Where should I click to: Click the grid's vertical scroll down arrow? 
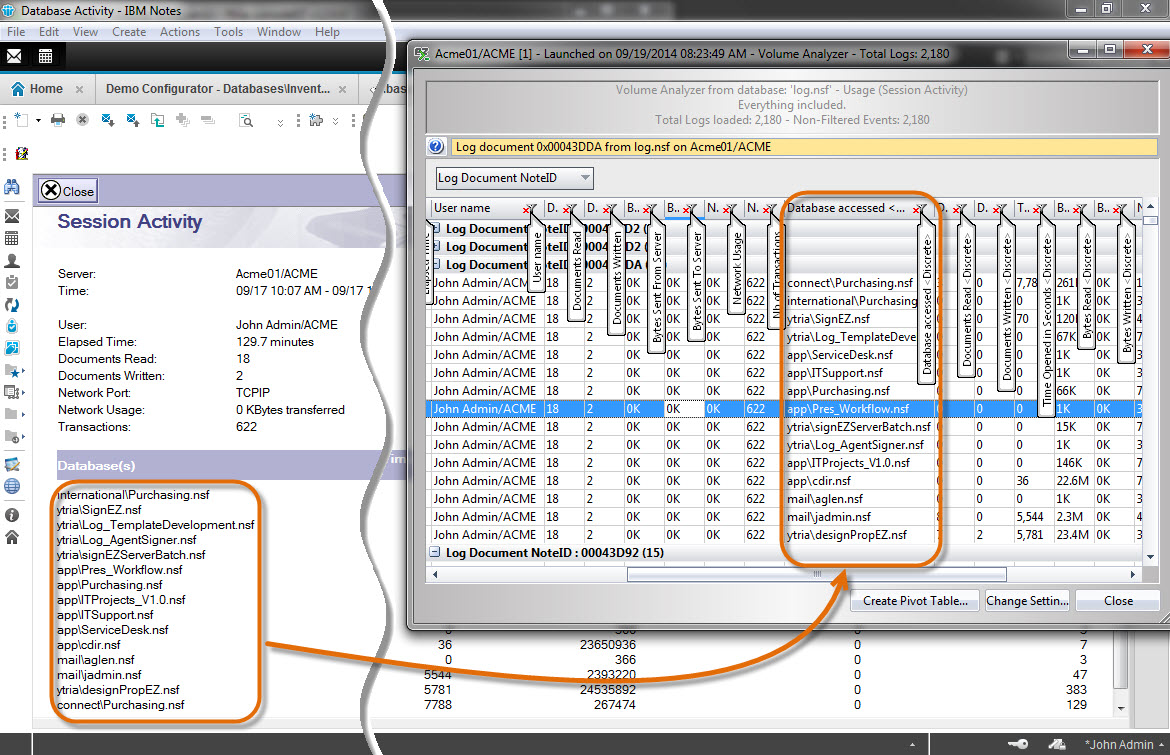point(1150,557)
